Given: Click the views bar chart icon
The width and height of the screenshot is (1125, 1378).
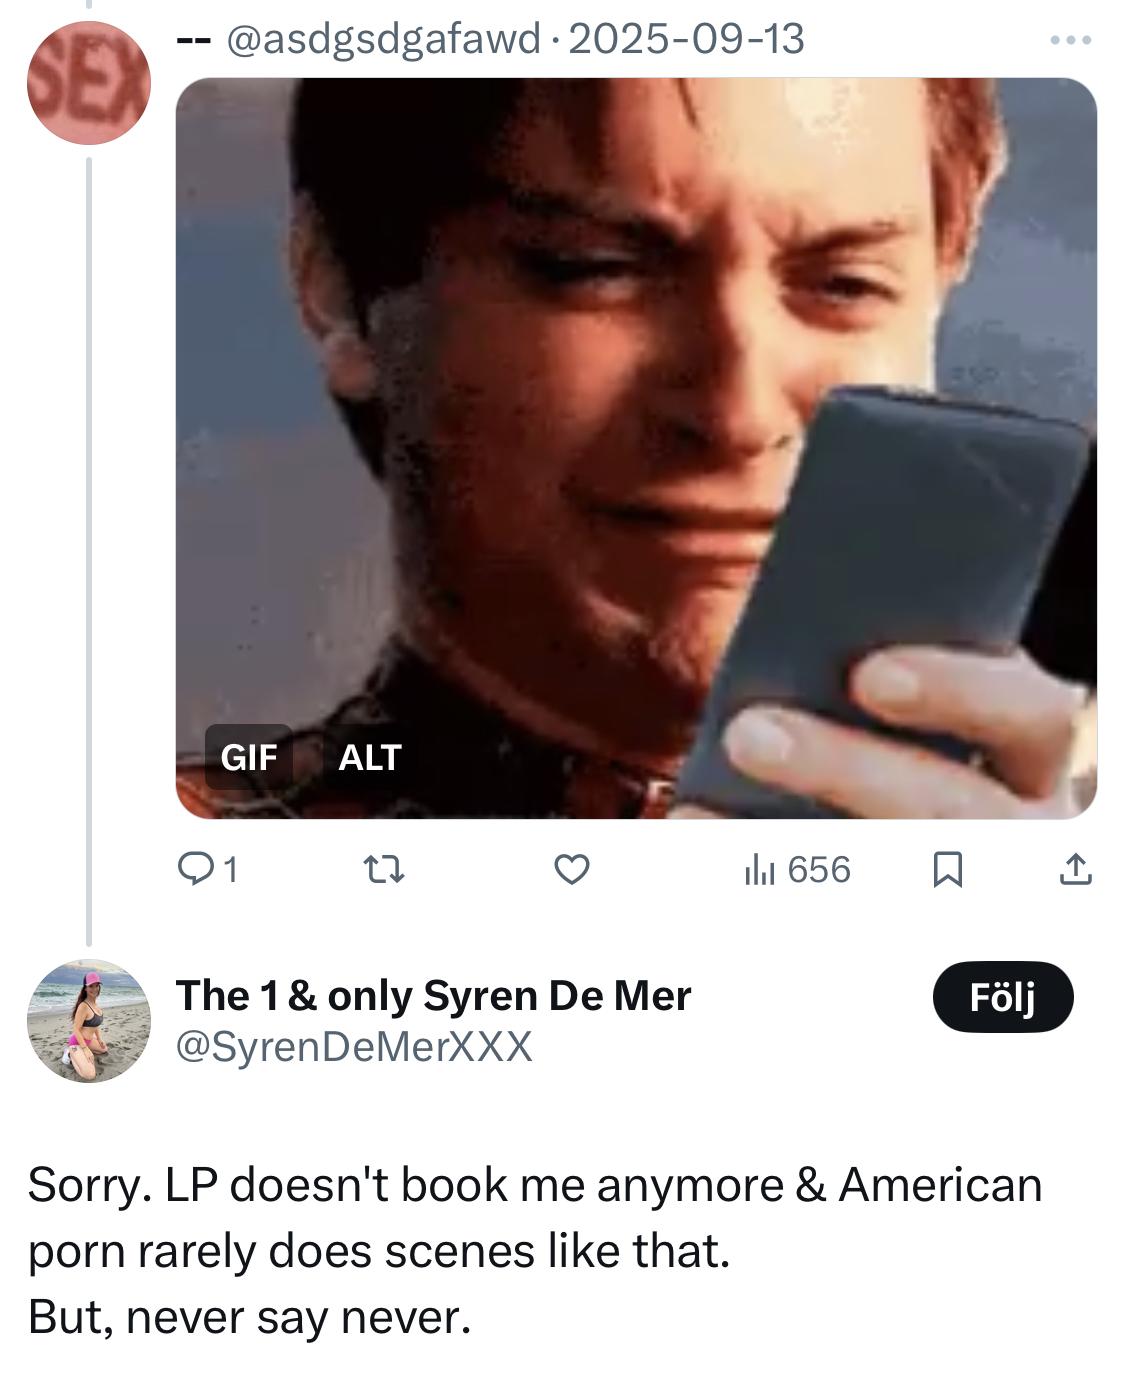Looking at the screenshot, I should (x=759, y=870).
